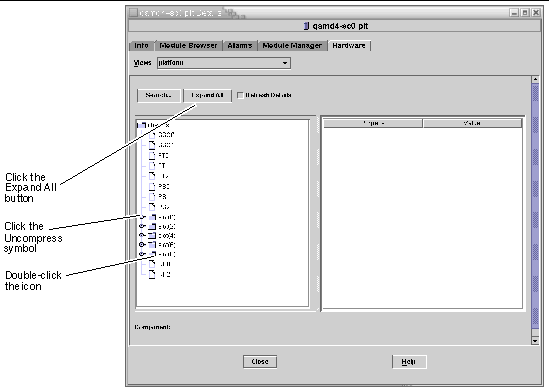549x392 pixels.
Task: Click the Search button
Action: pos(159,95)
